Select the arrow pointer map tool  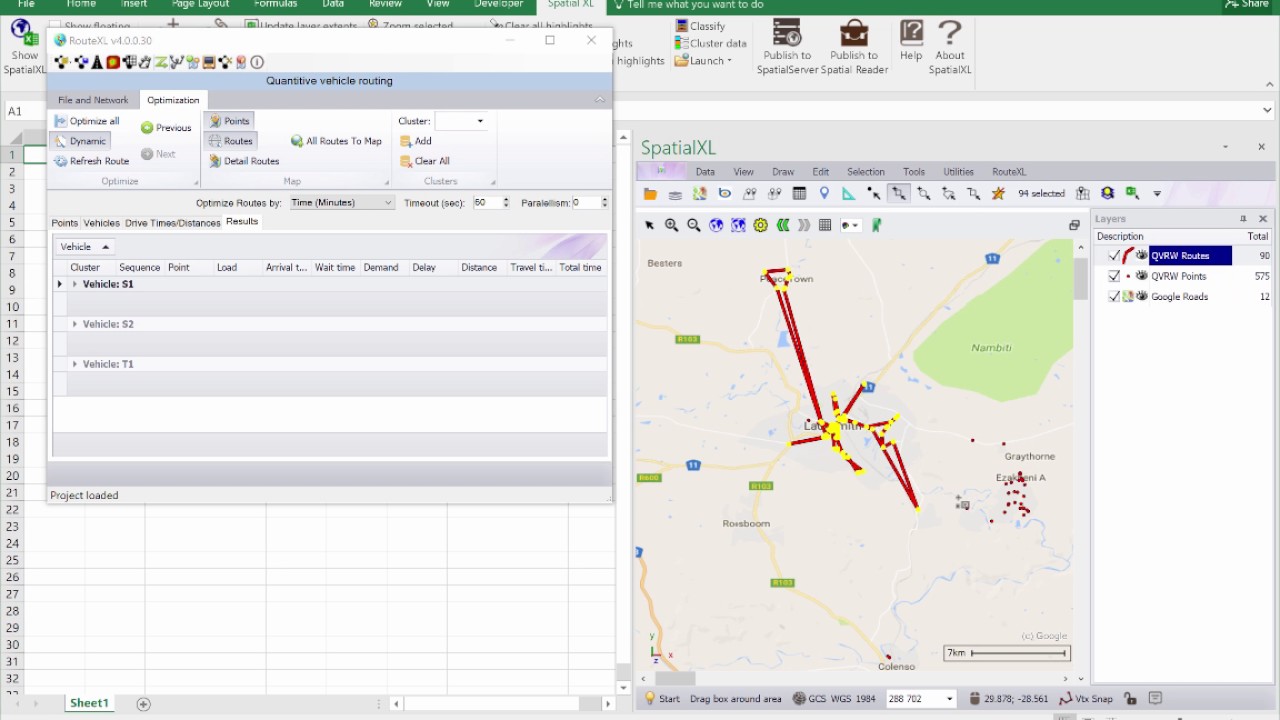pos(650,225)
